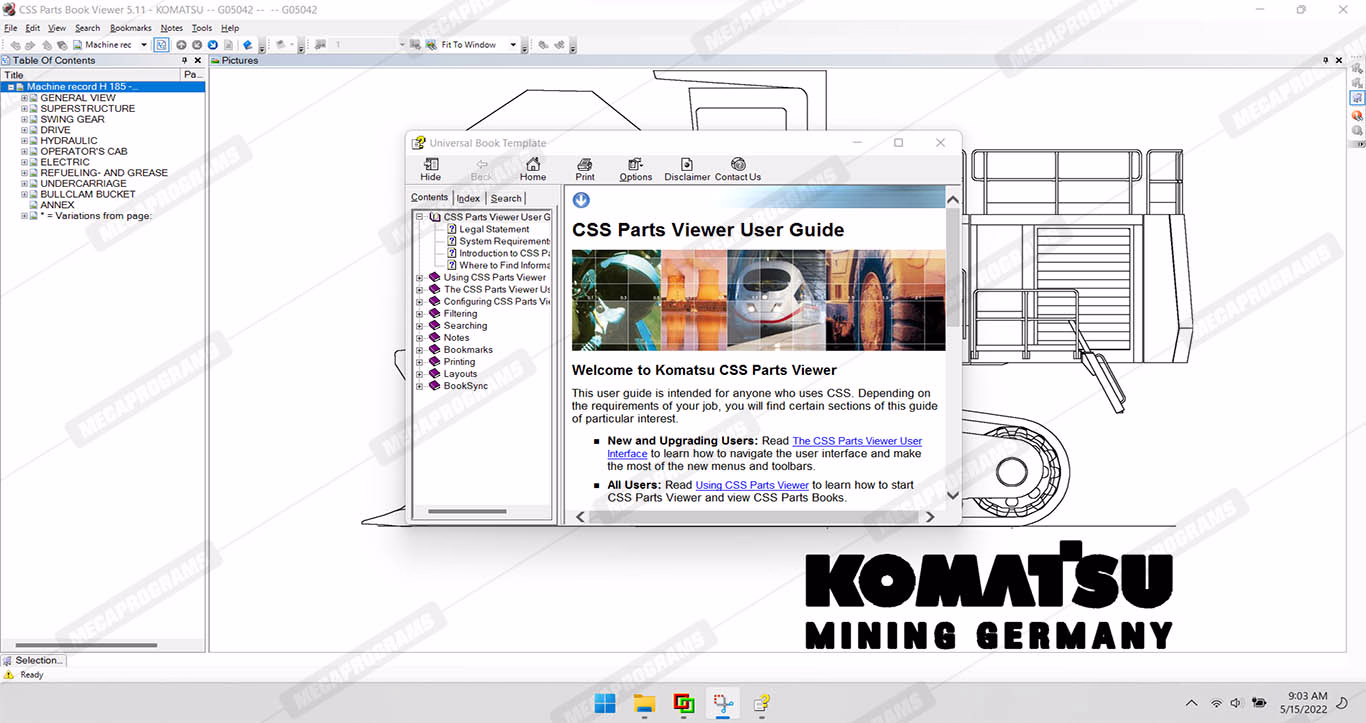Click the Home icon in help window
The height and width of the screenshot is (723, 1366).
tap(533, 165)
